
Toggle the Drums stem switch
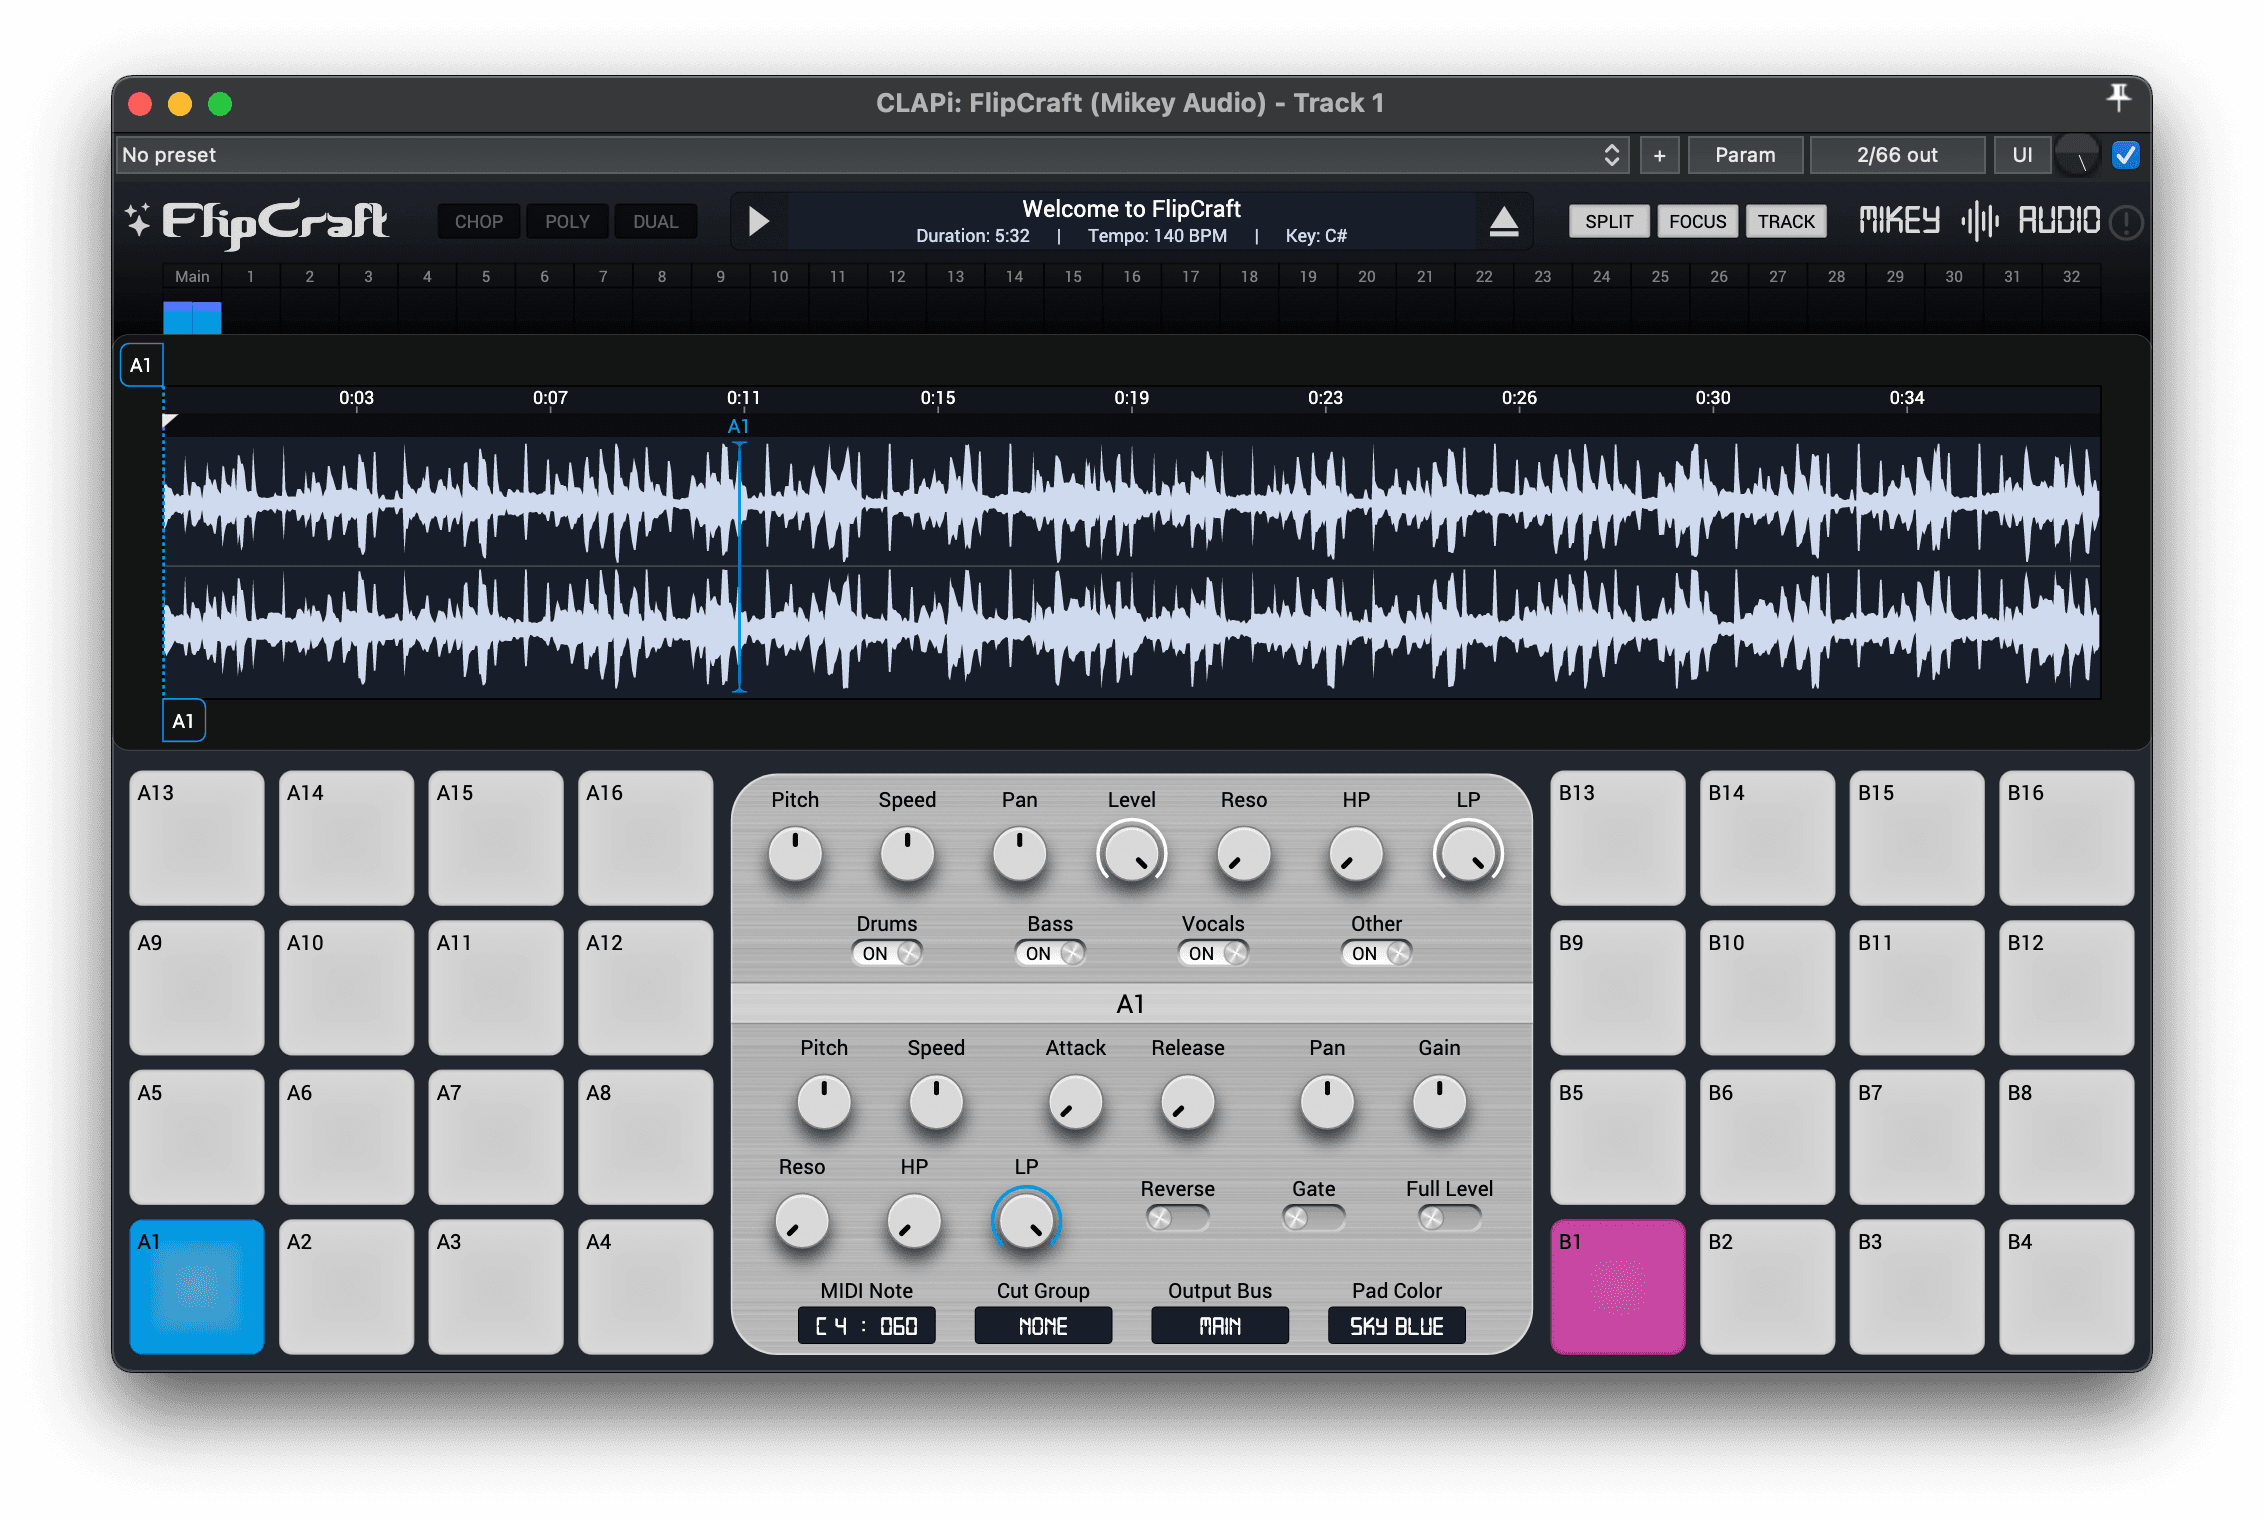tap(887, 953)
